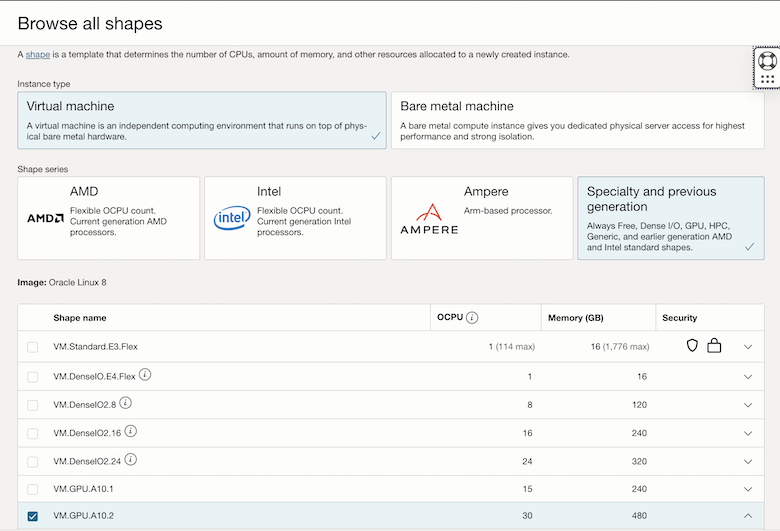This screenshot has width=780, height=531.
Task: Click the OCPU column info icon
Action: click(472, 318)
